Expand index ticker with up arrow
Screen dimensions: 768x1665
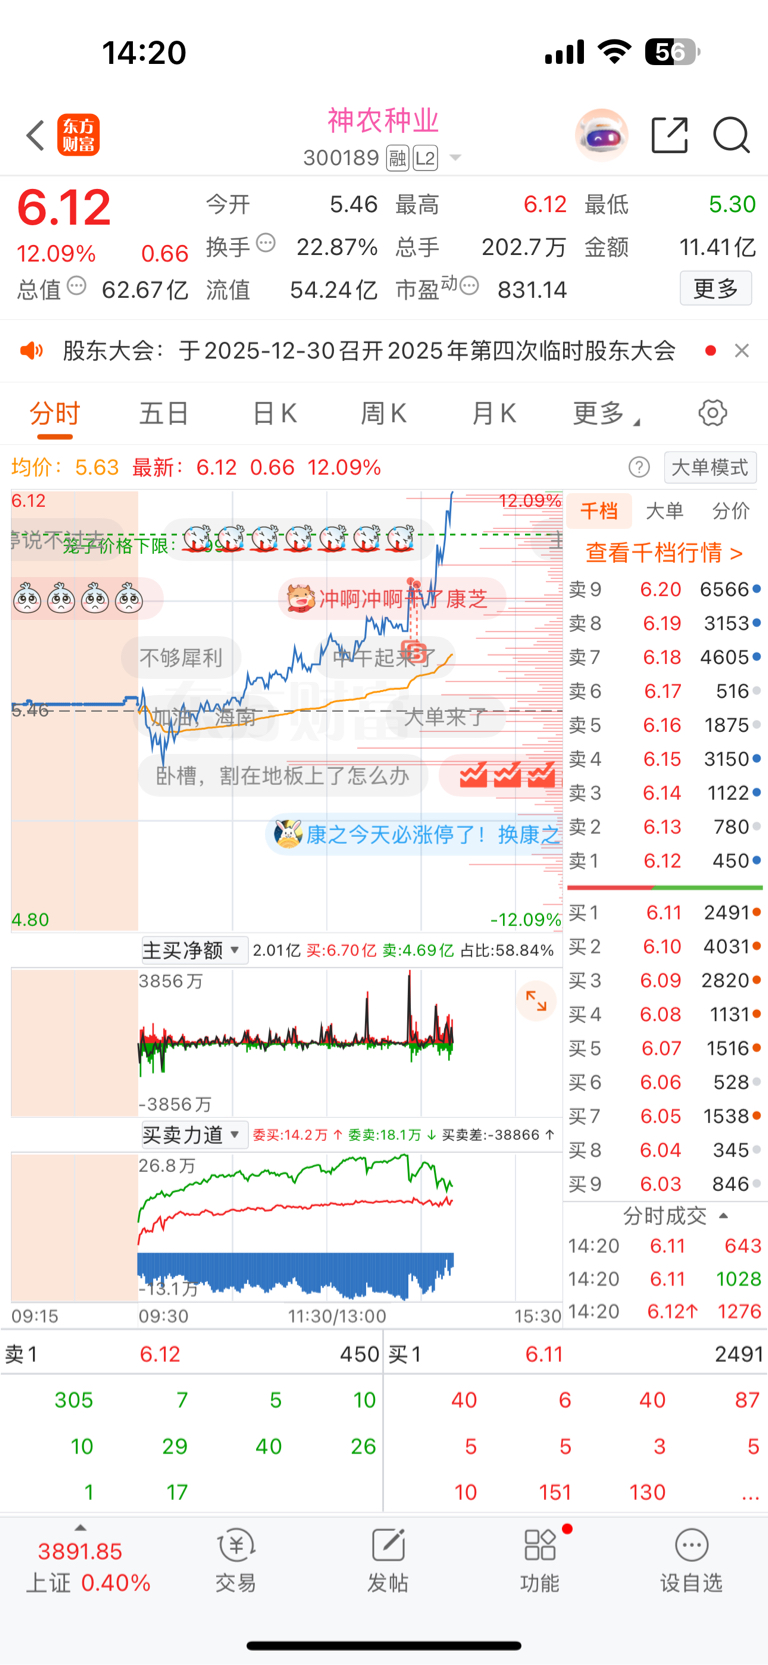pyautogui.click(x=80, y=1527)
